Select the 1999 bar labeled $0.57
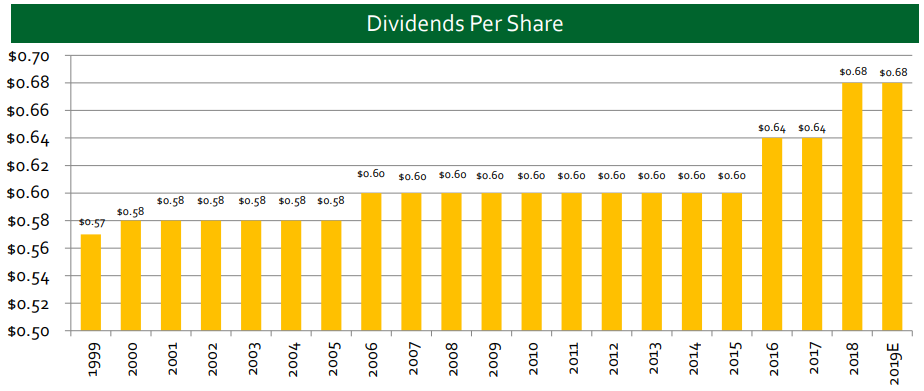Viewport: 924px width, 391px height. click(x=91, y=283)
